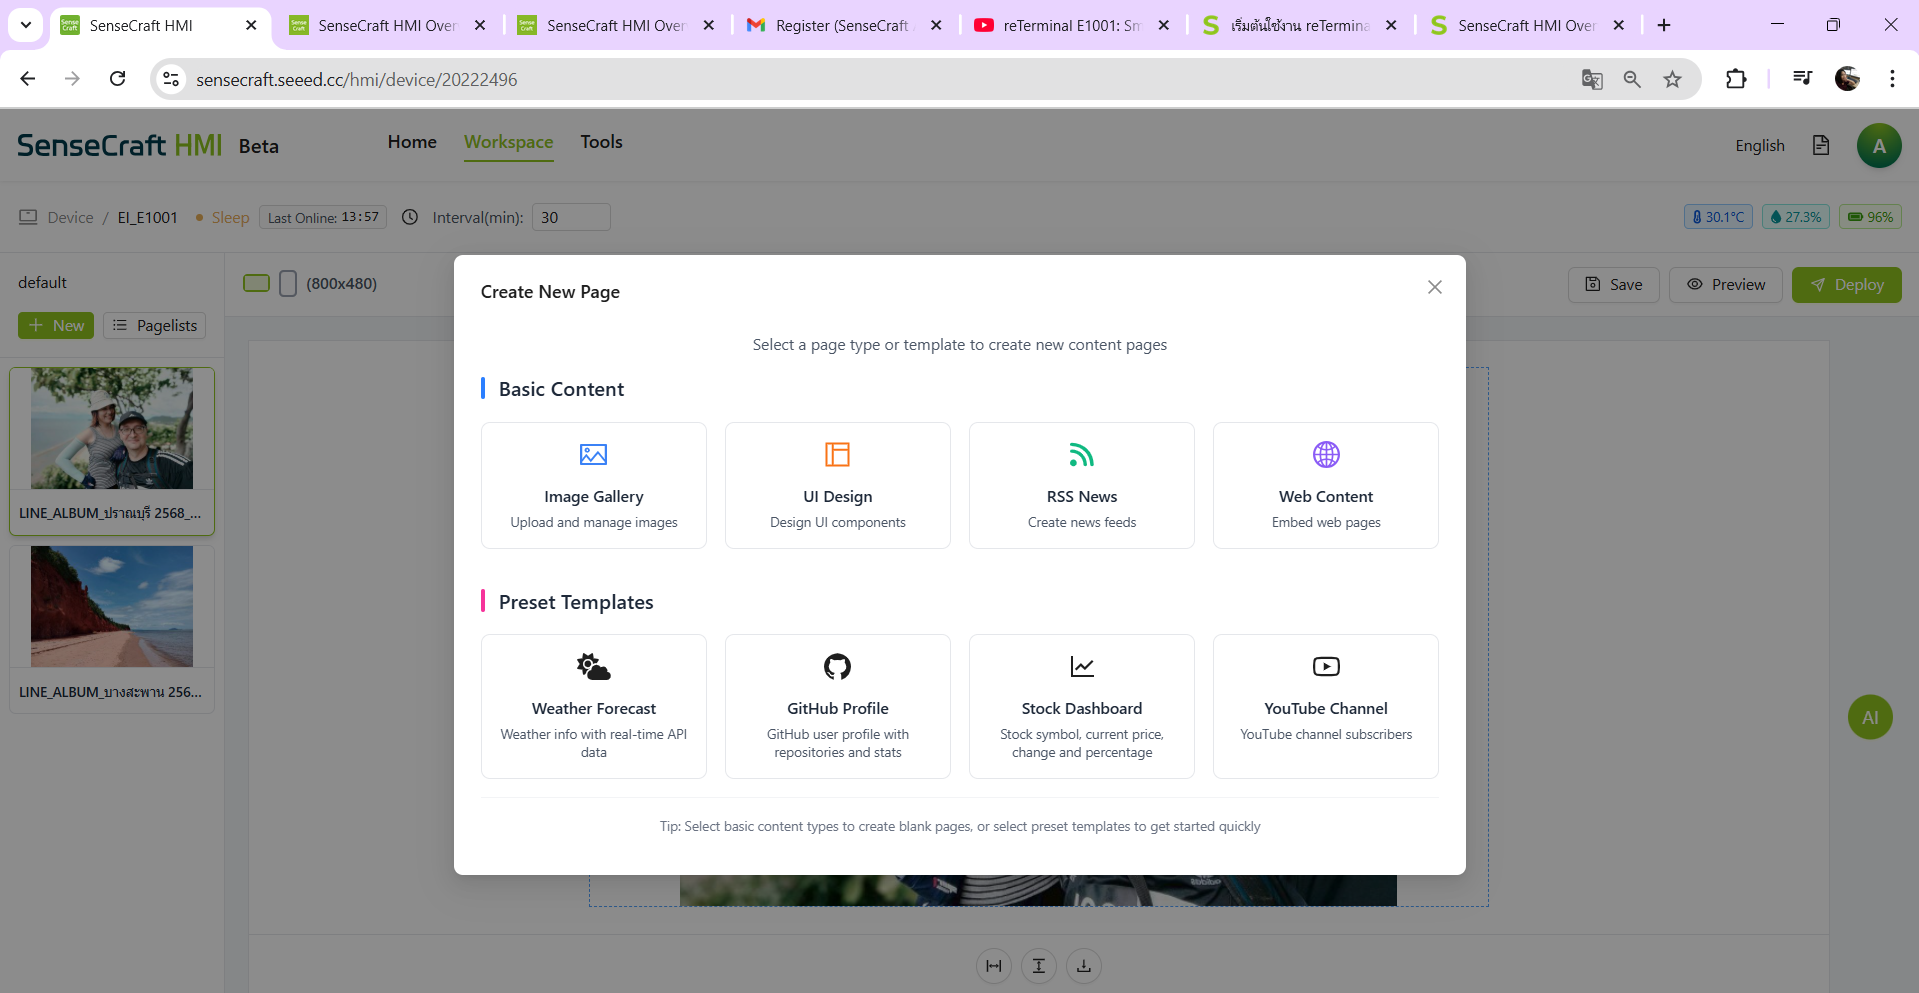Pick the Stock Dashboard template

pos(1081,706)
